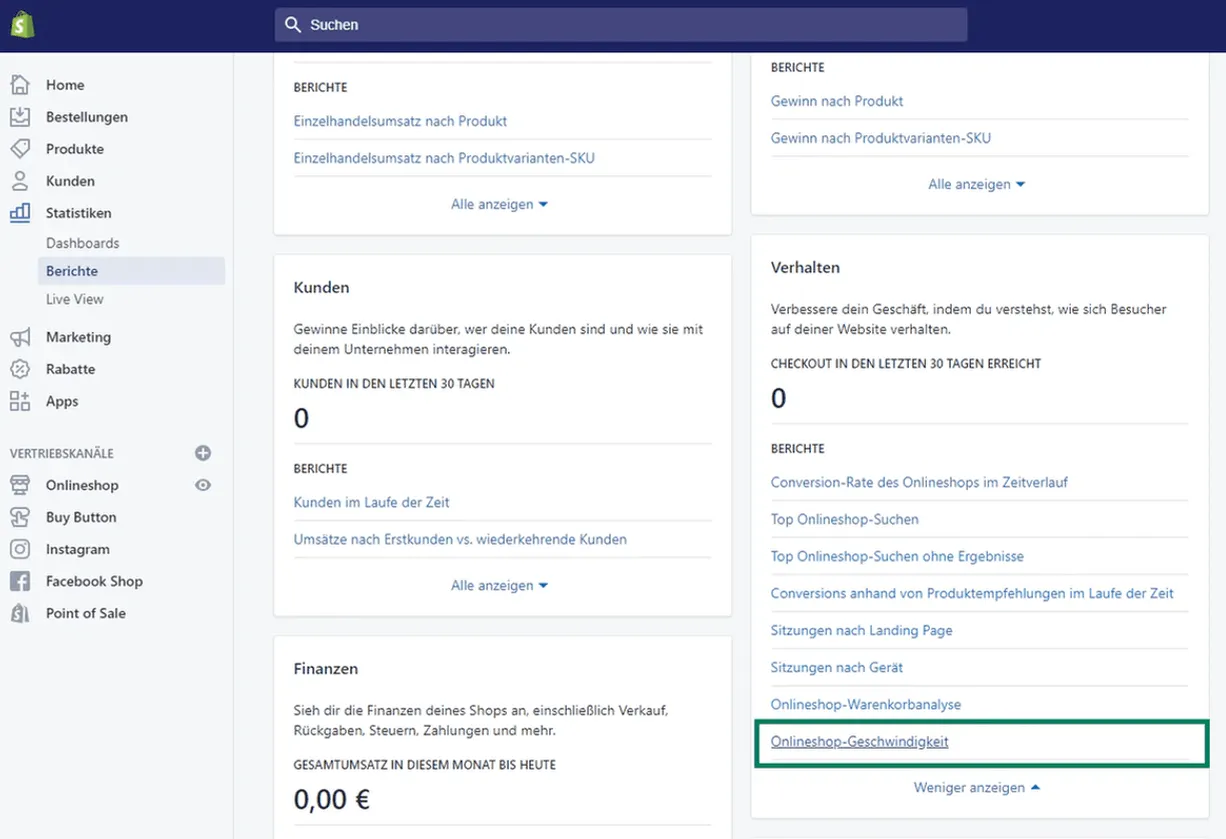Add a sales channel with plus icon

(203, 453)
